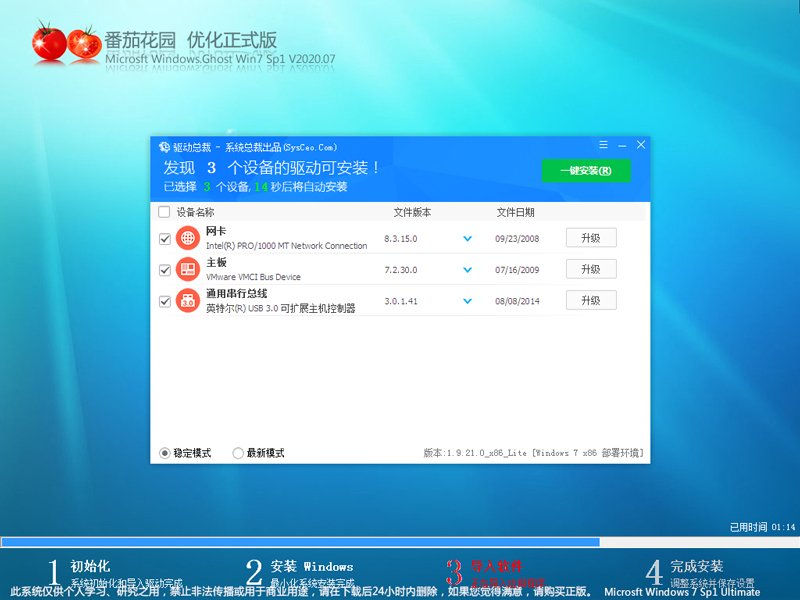The height and width of the screenshot is (600, 800).
Task: Click the green 一键安装 button
Action: tap(586, 170)
